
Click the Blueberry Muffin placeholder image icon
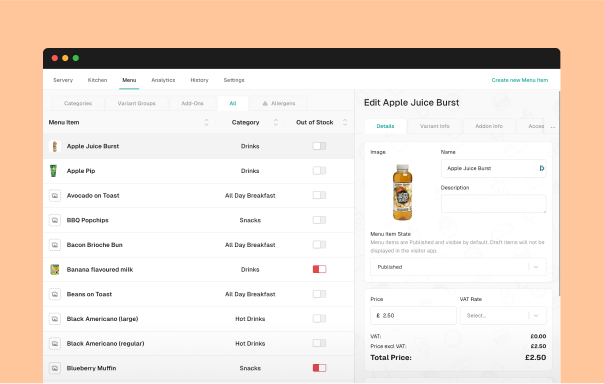(55, 368)
